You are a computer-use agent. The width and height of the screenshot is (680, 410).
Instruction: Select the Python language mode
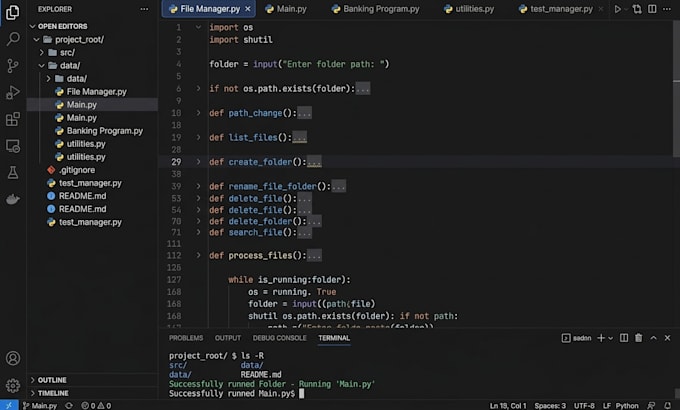pos(627,406)
